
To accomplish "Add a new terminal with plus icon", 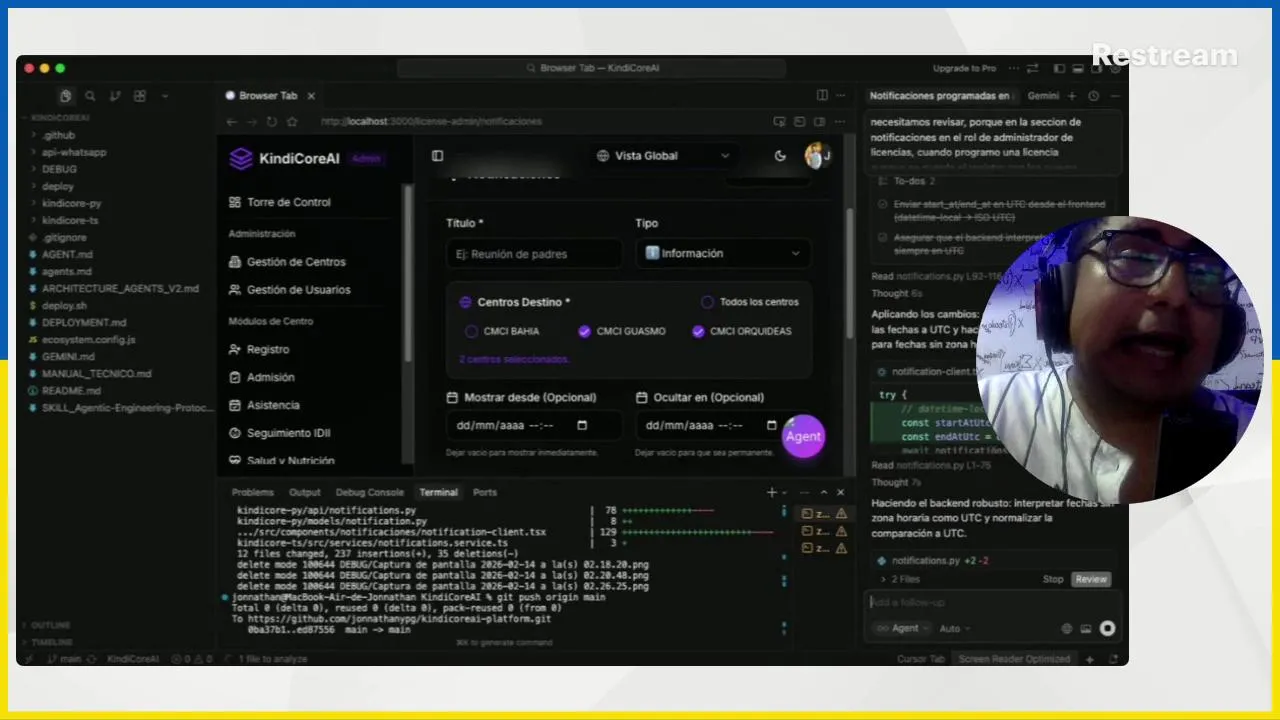I will (772, 492).
